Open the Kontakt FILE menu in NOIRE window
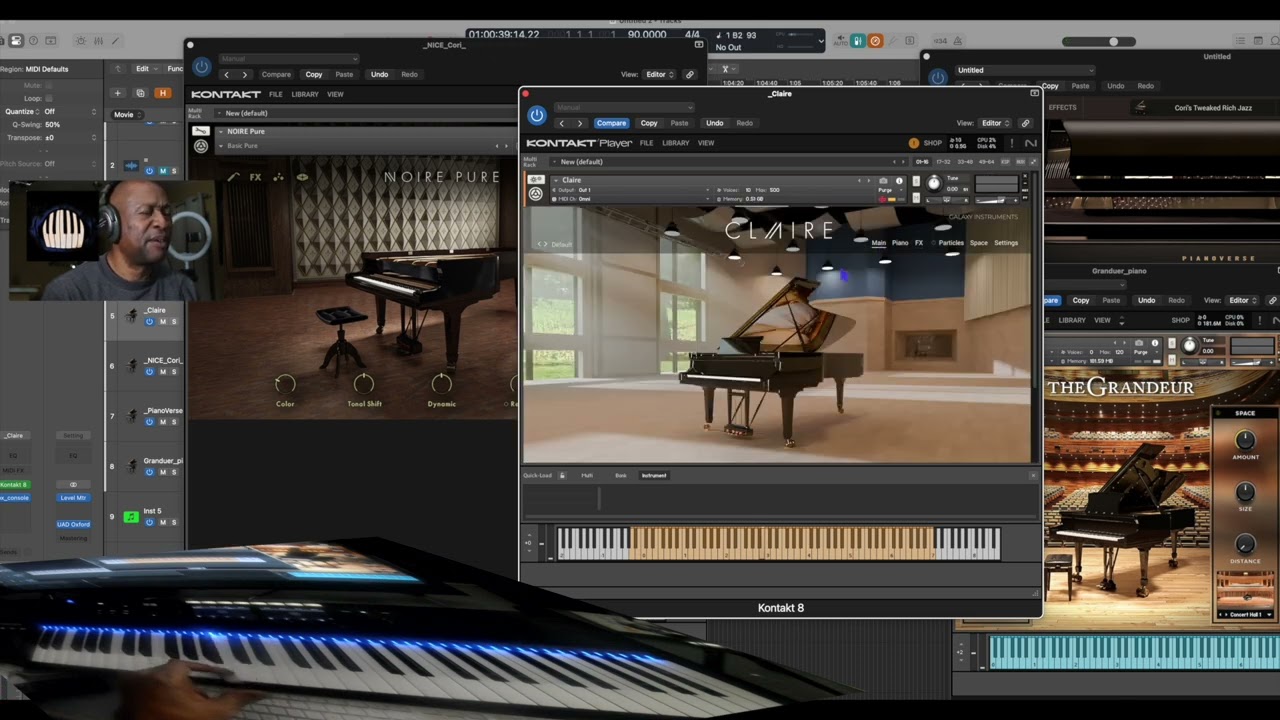This screenshot has width=1280, height=720. (275, 94)
